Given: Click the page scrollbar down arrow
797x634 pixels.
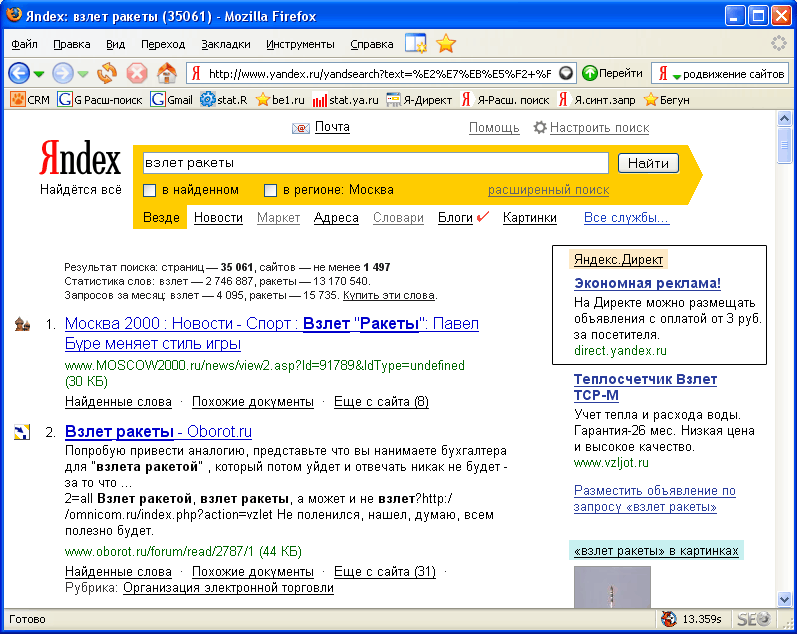Looking at the screenshot, I should pos(784,599).
